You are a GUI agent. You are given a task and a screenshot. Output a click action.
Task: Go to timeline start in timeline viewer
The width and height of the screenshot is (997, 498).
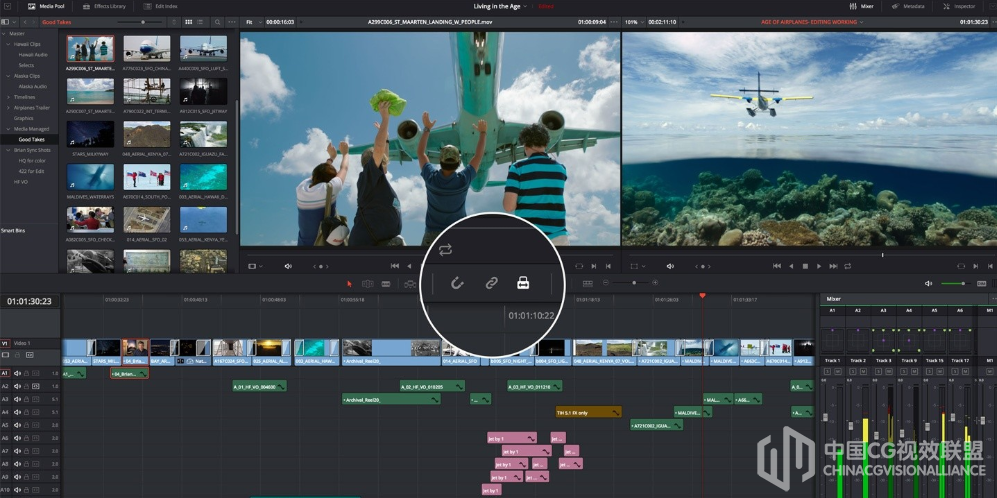777,266
